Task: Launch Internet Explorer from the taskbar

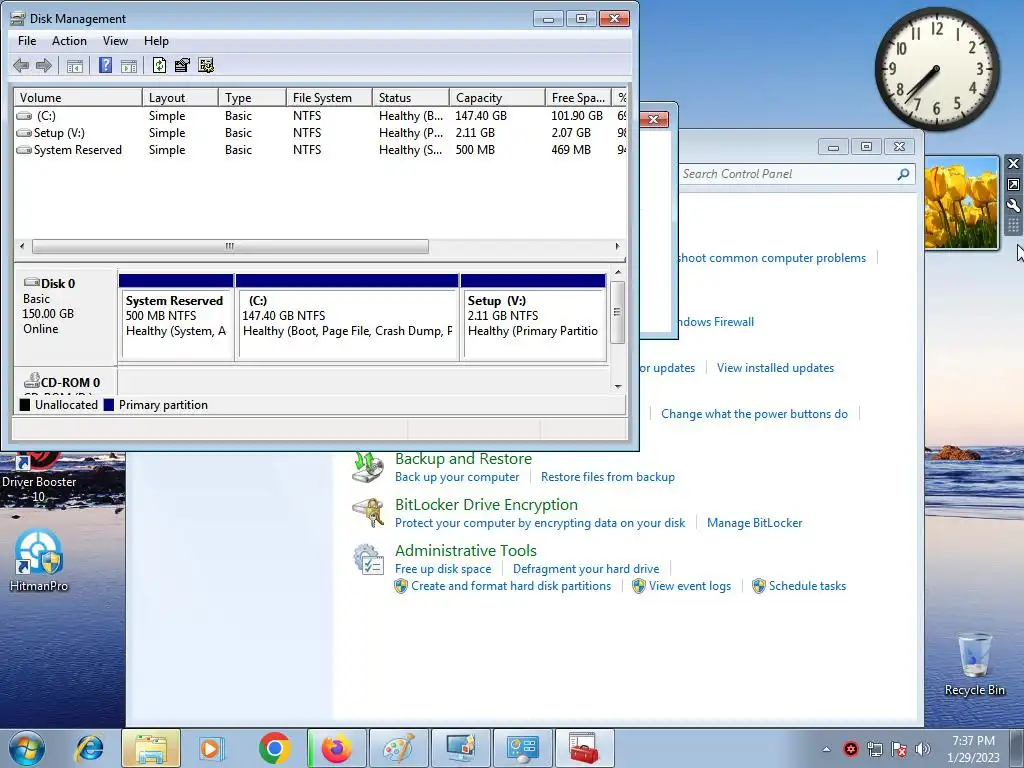Action: [89, 748]
